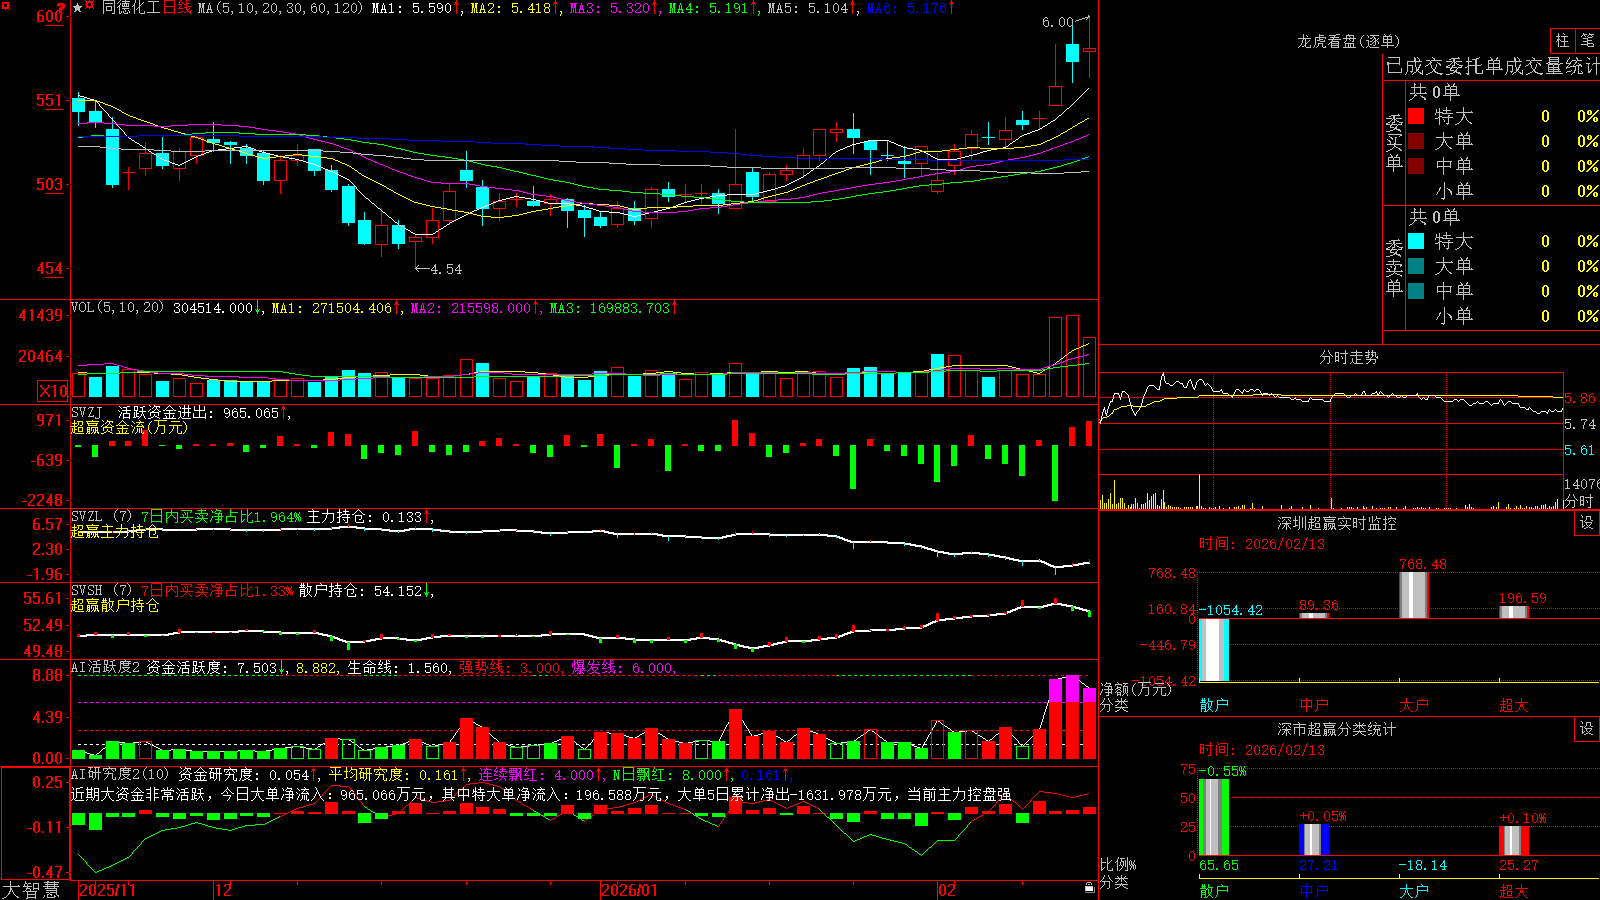The image size is (1600, 900).
Task: Click the cyan 特大 sell order color swatch
Action: tap(1416, 241)
